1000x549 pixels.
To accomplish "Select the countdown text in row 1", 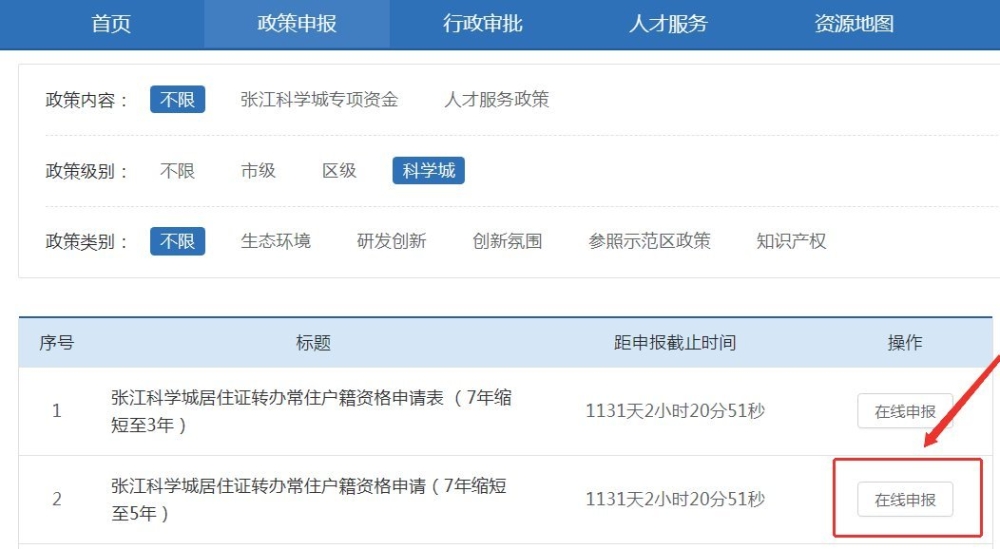I will [675, 411].
